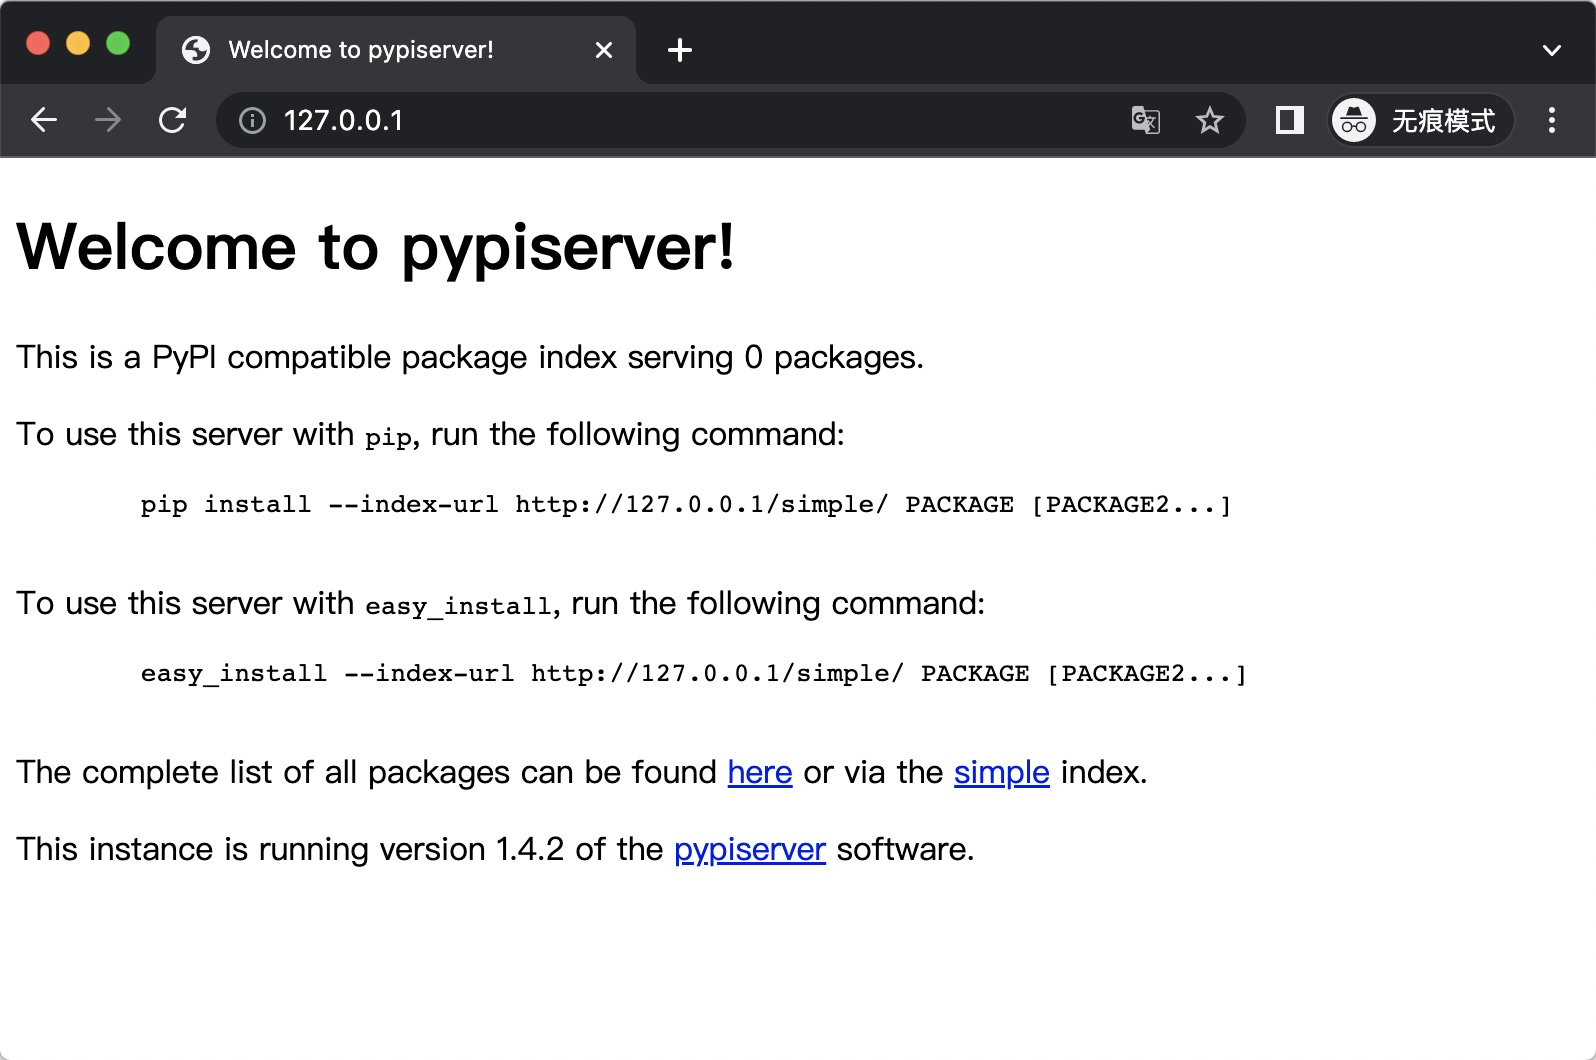The image size is (1596, 1060).
Task: Click the browser back arrow
Action: [x=44, y=121]
